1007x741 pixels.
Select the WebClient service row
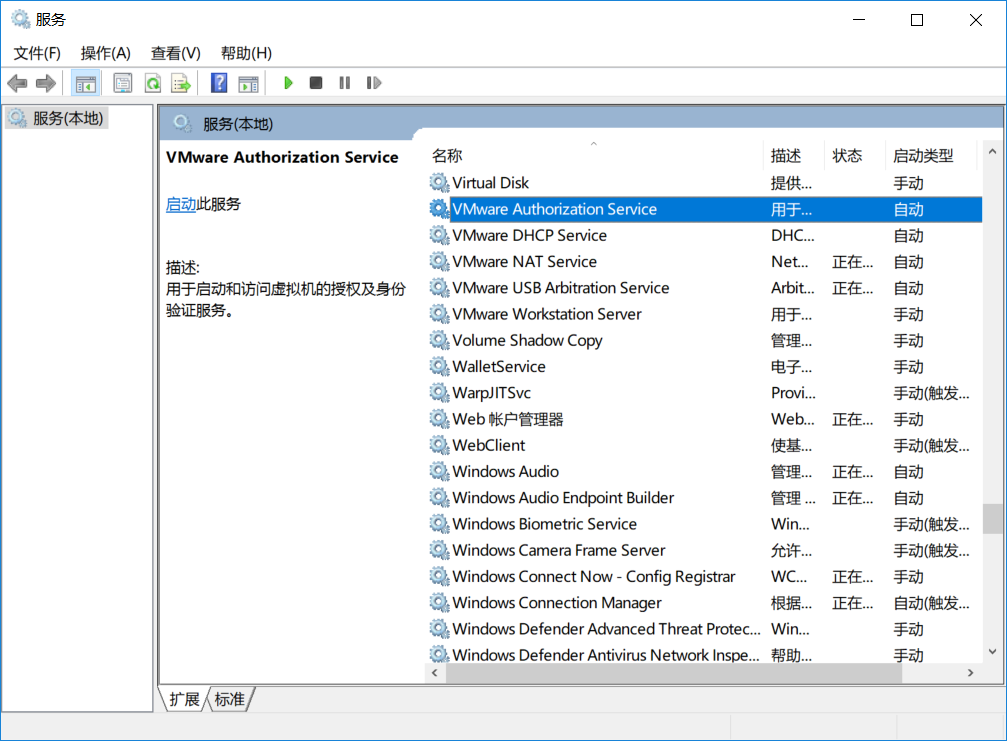[x=705, y=446]
